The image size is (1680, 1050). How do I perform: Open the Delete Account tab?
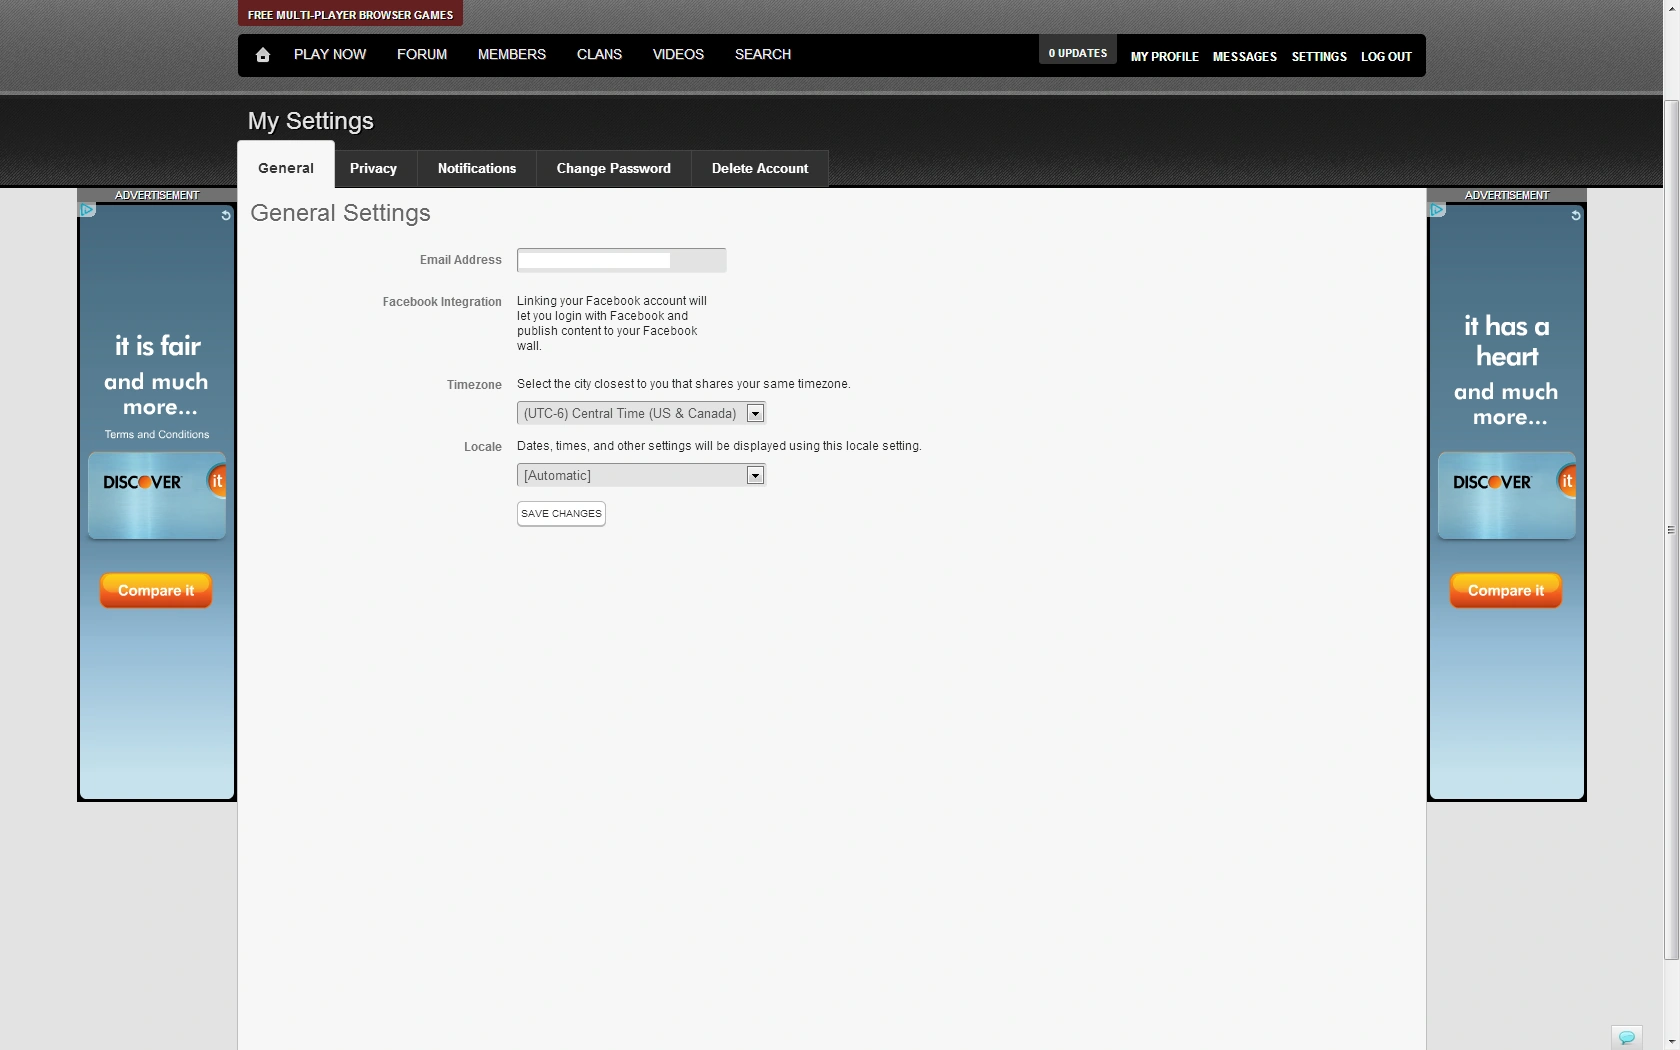760,168
